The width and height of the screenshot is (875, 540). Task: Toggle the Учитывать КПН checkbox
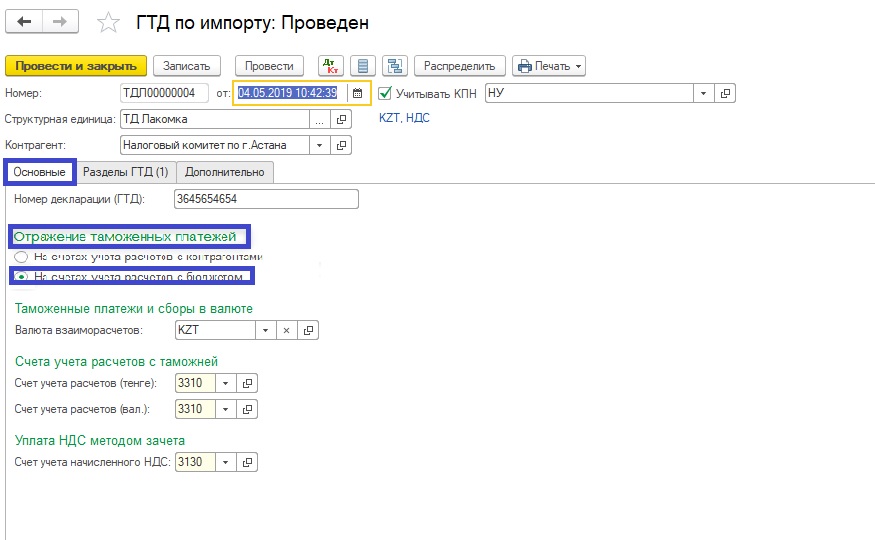[385, 93]
